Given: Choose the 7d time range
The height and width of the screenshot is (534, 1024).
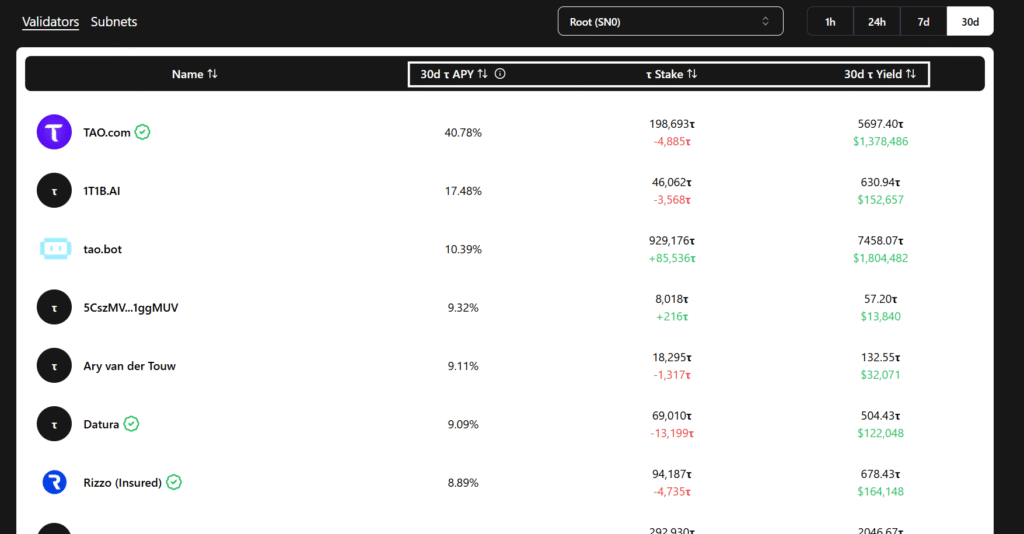Looking at the screenshot, I should [923, 21].
